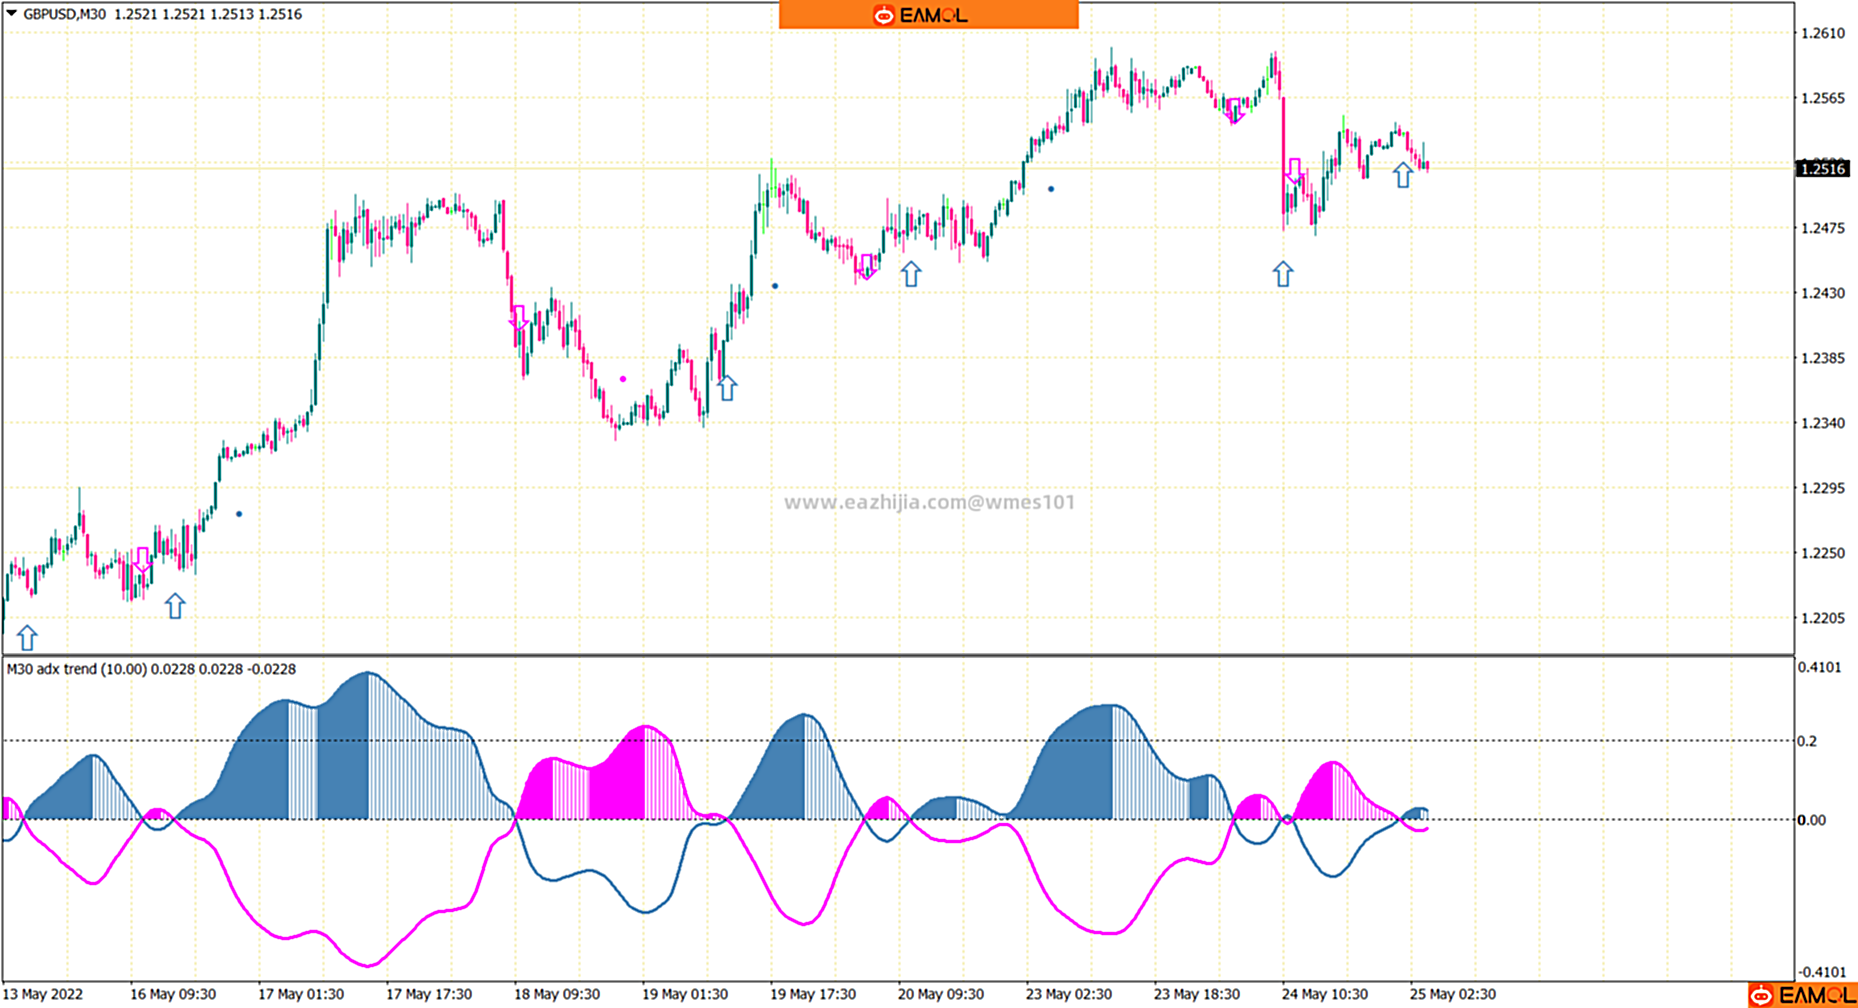Click the orange EAMOL banner at top
Screen dimensions: 1858x1008
tap(928, 15)
